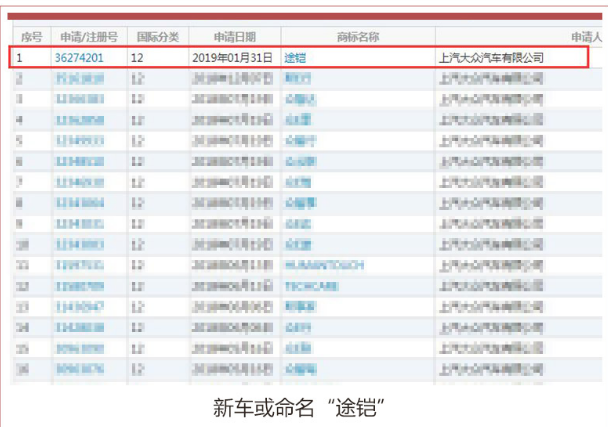Open registration number link 36274201
This screenshot has height=427, width=608.
pos(79,58)
